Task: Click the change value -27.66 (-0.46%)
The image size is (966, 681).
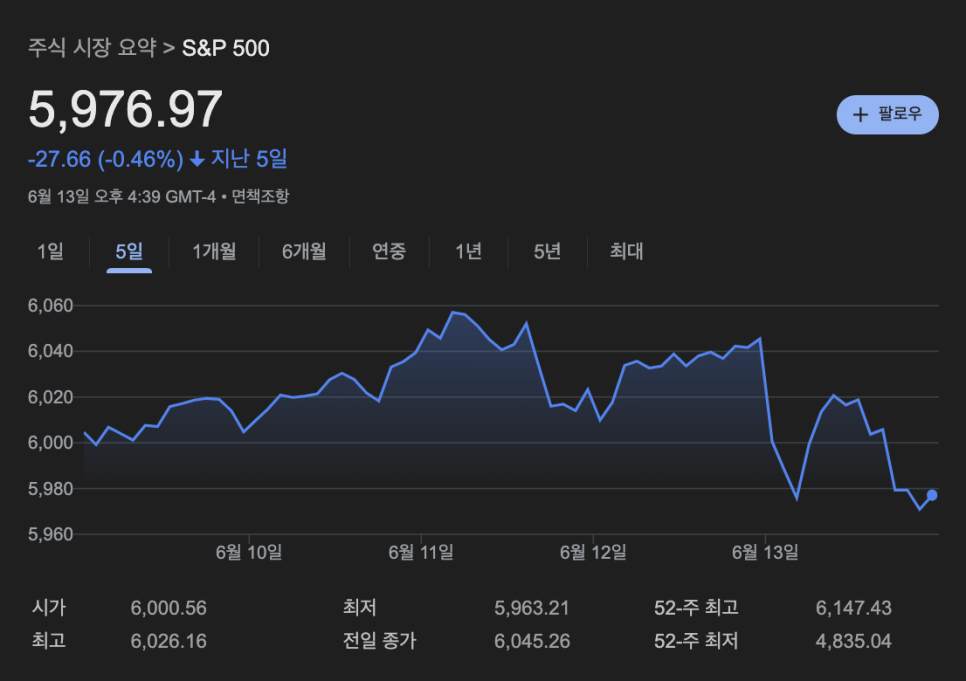Action: [x=105, y=159]
